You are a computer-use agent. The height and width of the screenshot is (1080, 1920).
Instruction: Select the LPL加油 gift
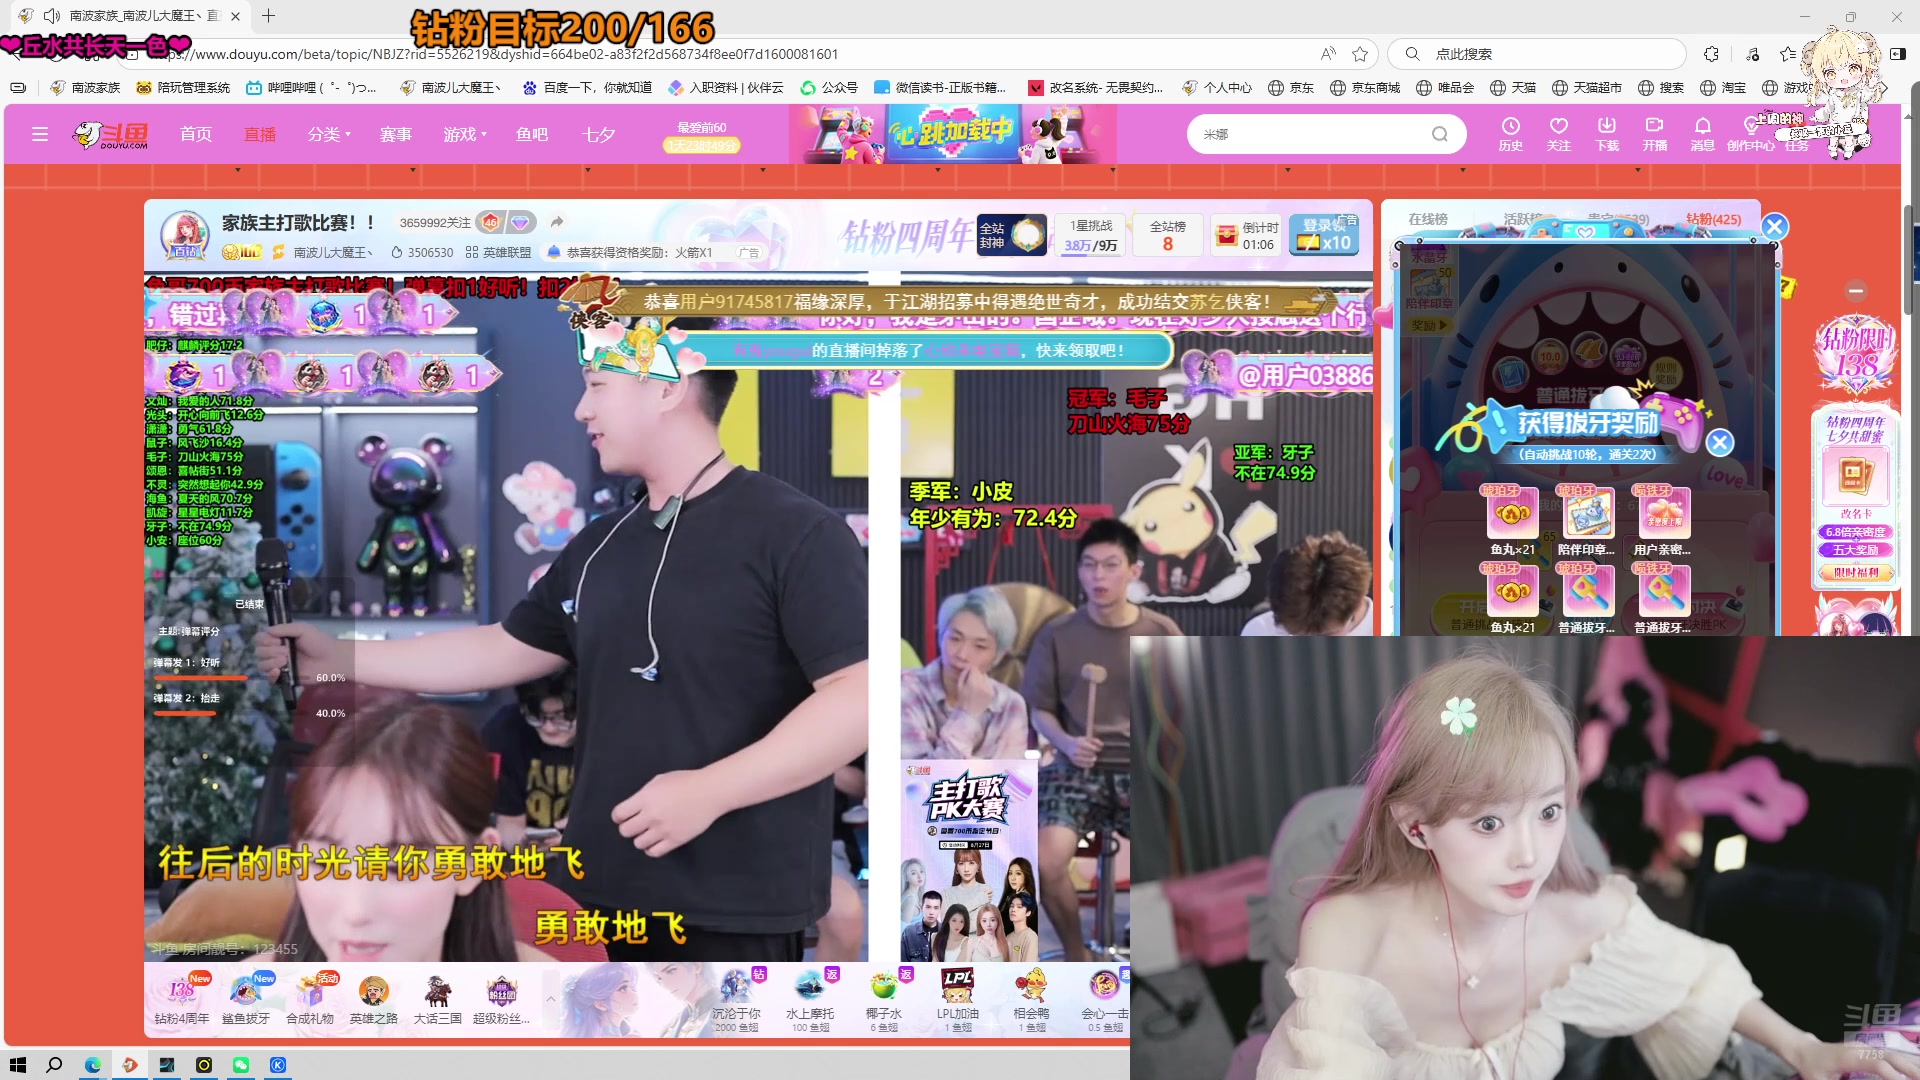[957, 1000]
